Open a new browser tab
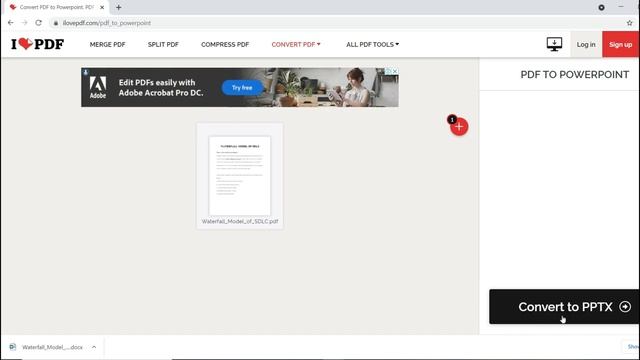This screenshot has width=640, height=360. (x=118, y=7)
